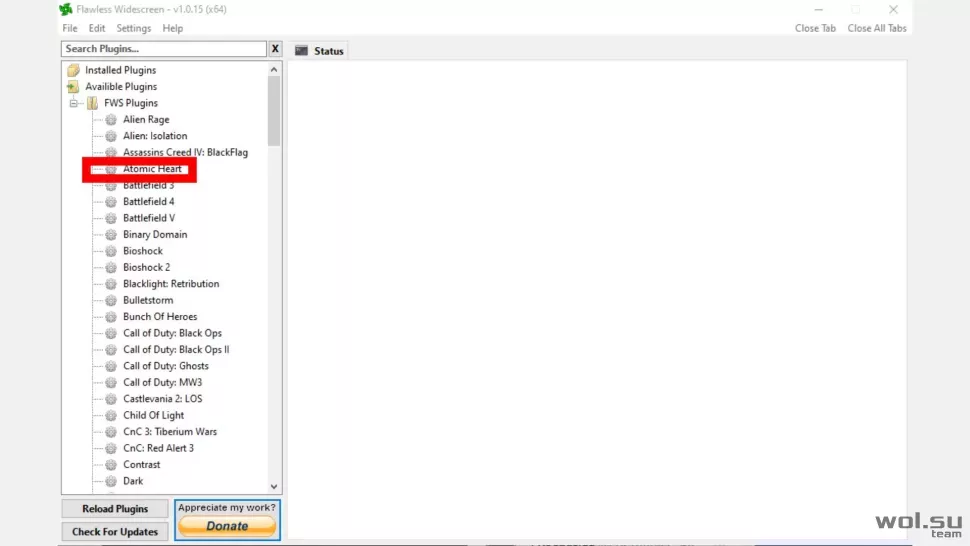The image size is (970, 546).
Task: Select the Battlefield 3 plugin
Action: pyautogui.click(x=148, y=186)
